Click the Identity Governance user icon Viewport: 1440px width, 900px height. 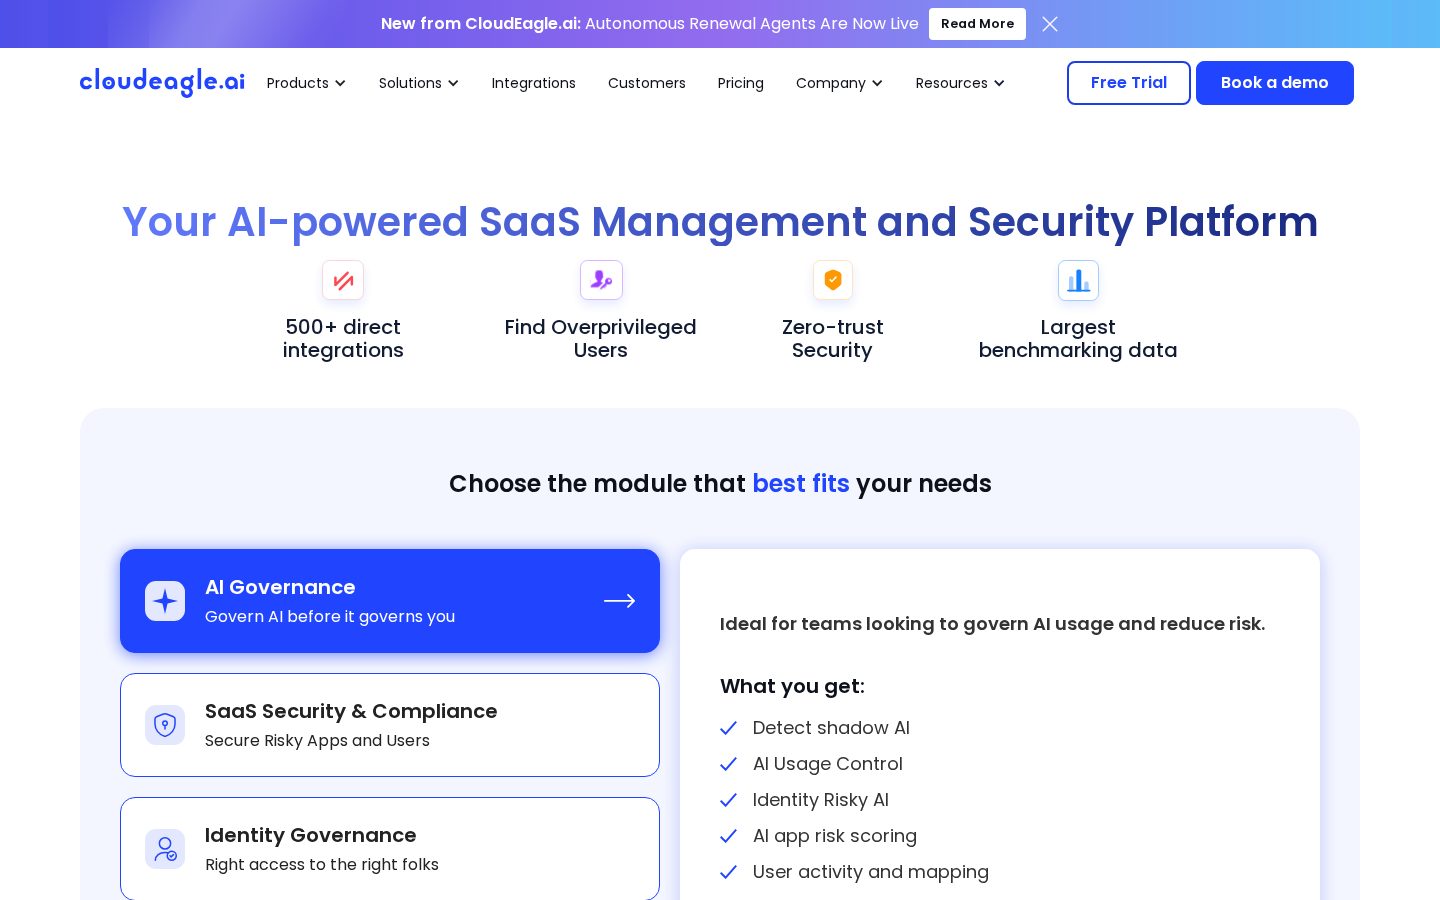[165, 849]
